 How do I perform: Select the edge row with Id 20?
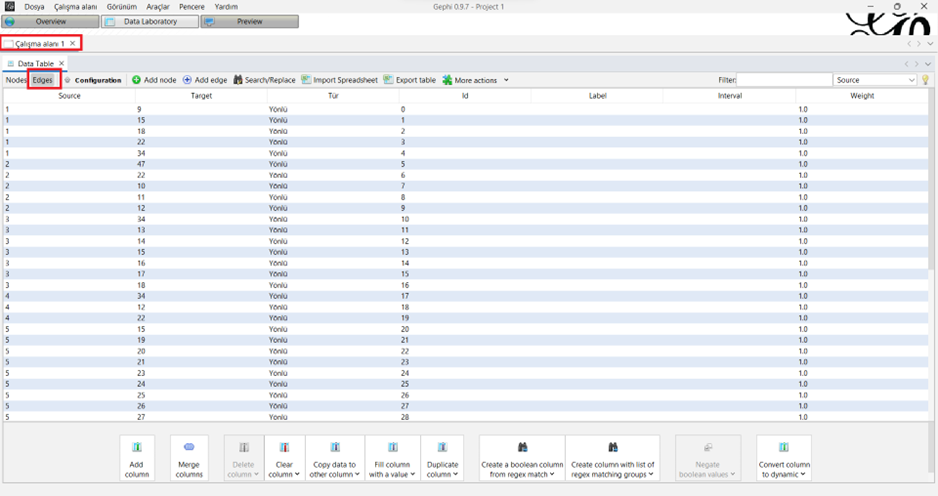pyautogui.click(x=466, y=329)
